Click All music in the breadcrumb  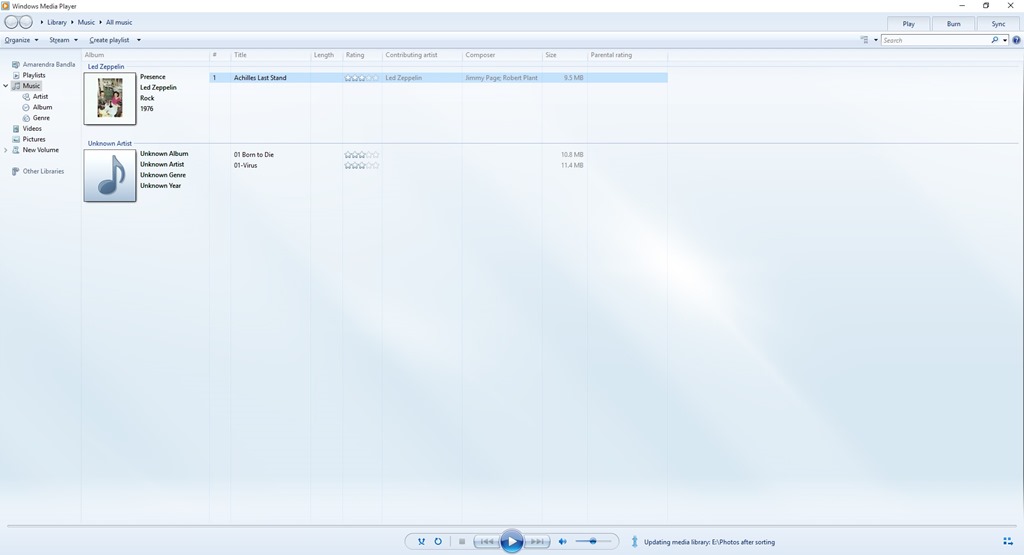pos(119,22)
